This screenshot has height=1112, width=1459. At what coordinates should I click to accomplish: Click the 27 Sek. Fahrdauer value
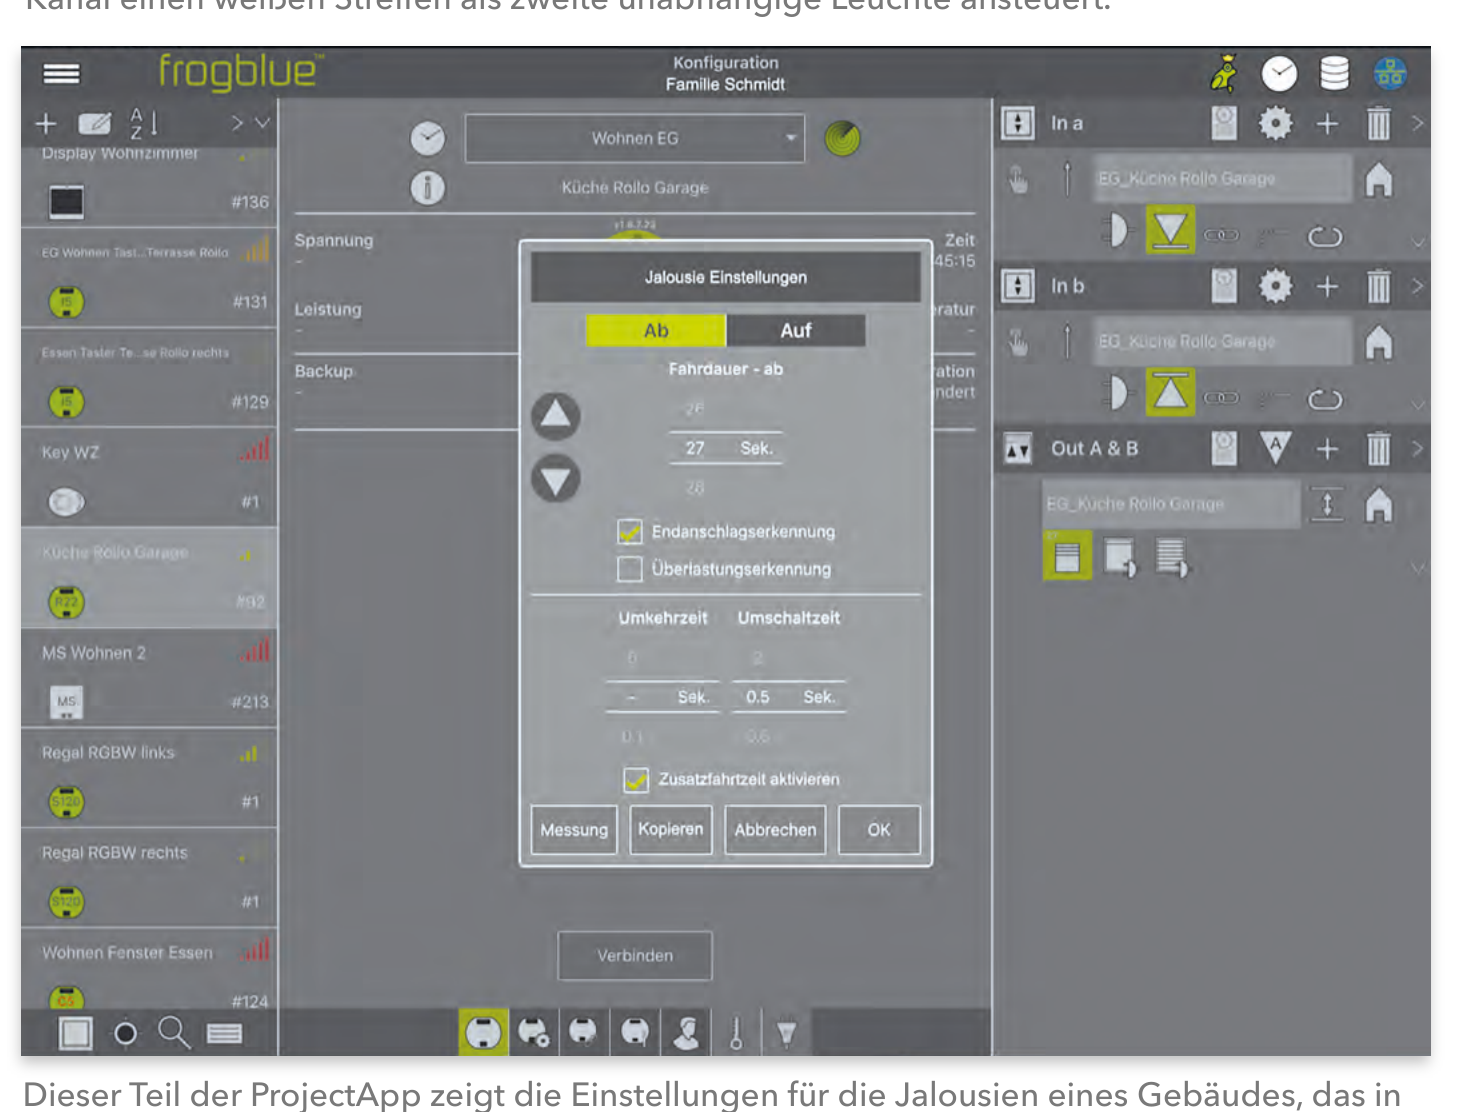click(x=726, y=448)
